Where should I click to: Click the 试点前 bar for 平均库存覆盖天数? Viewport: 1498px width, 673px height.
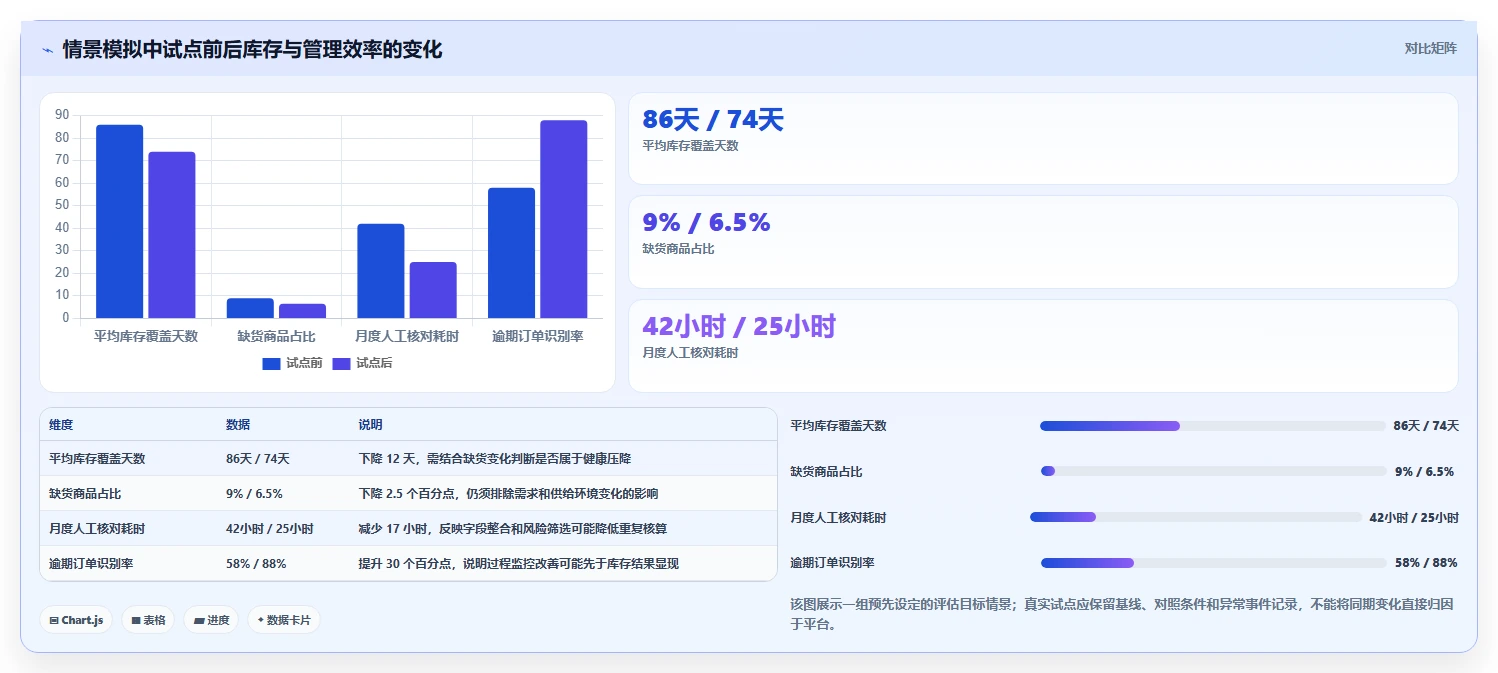coord(119,221)
